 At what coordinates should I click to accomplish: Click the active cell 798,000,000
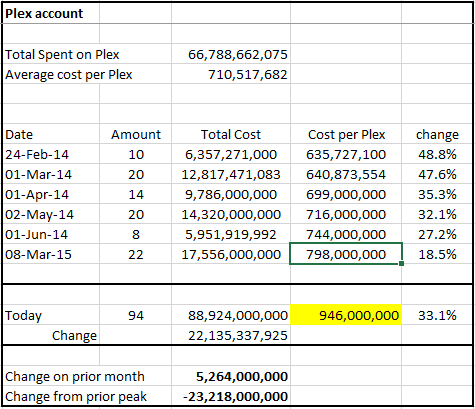346,254
